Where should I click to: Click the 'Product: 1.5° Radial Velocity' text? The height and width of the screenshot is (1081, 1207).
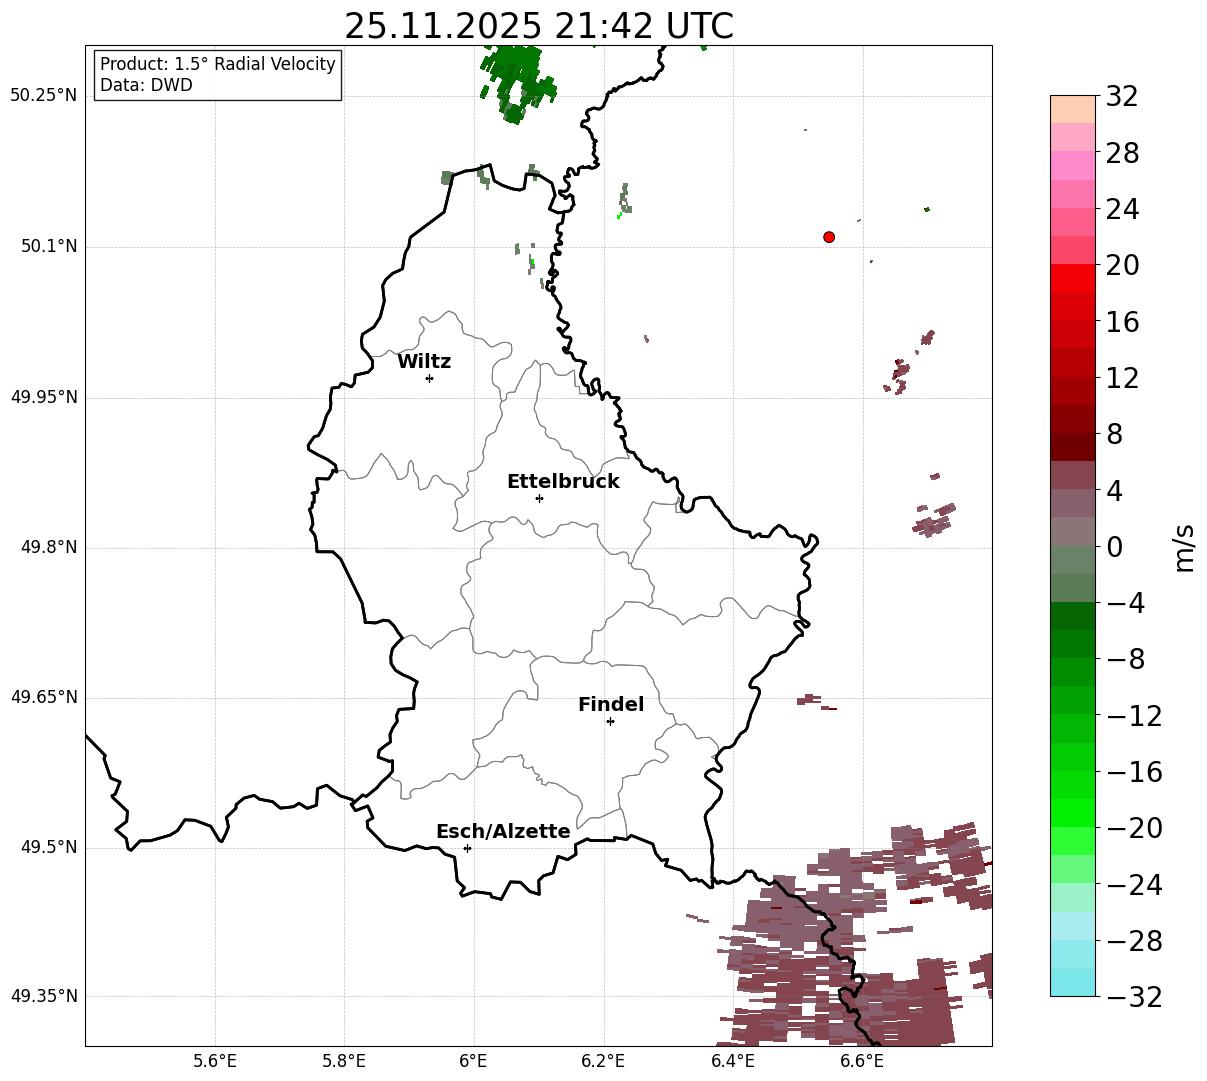(218, 64)
